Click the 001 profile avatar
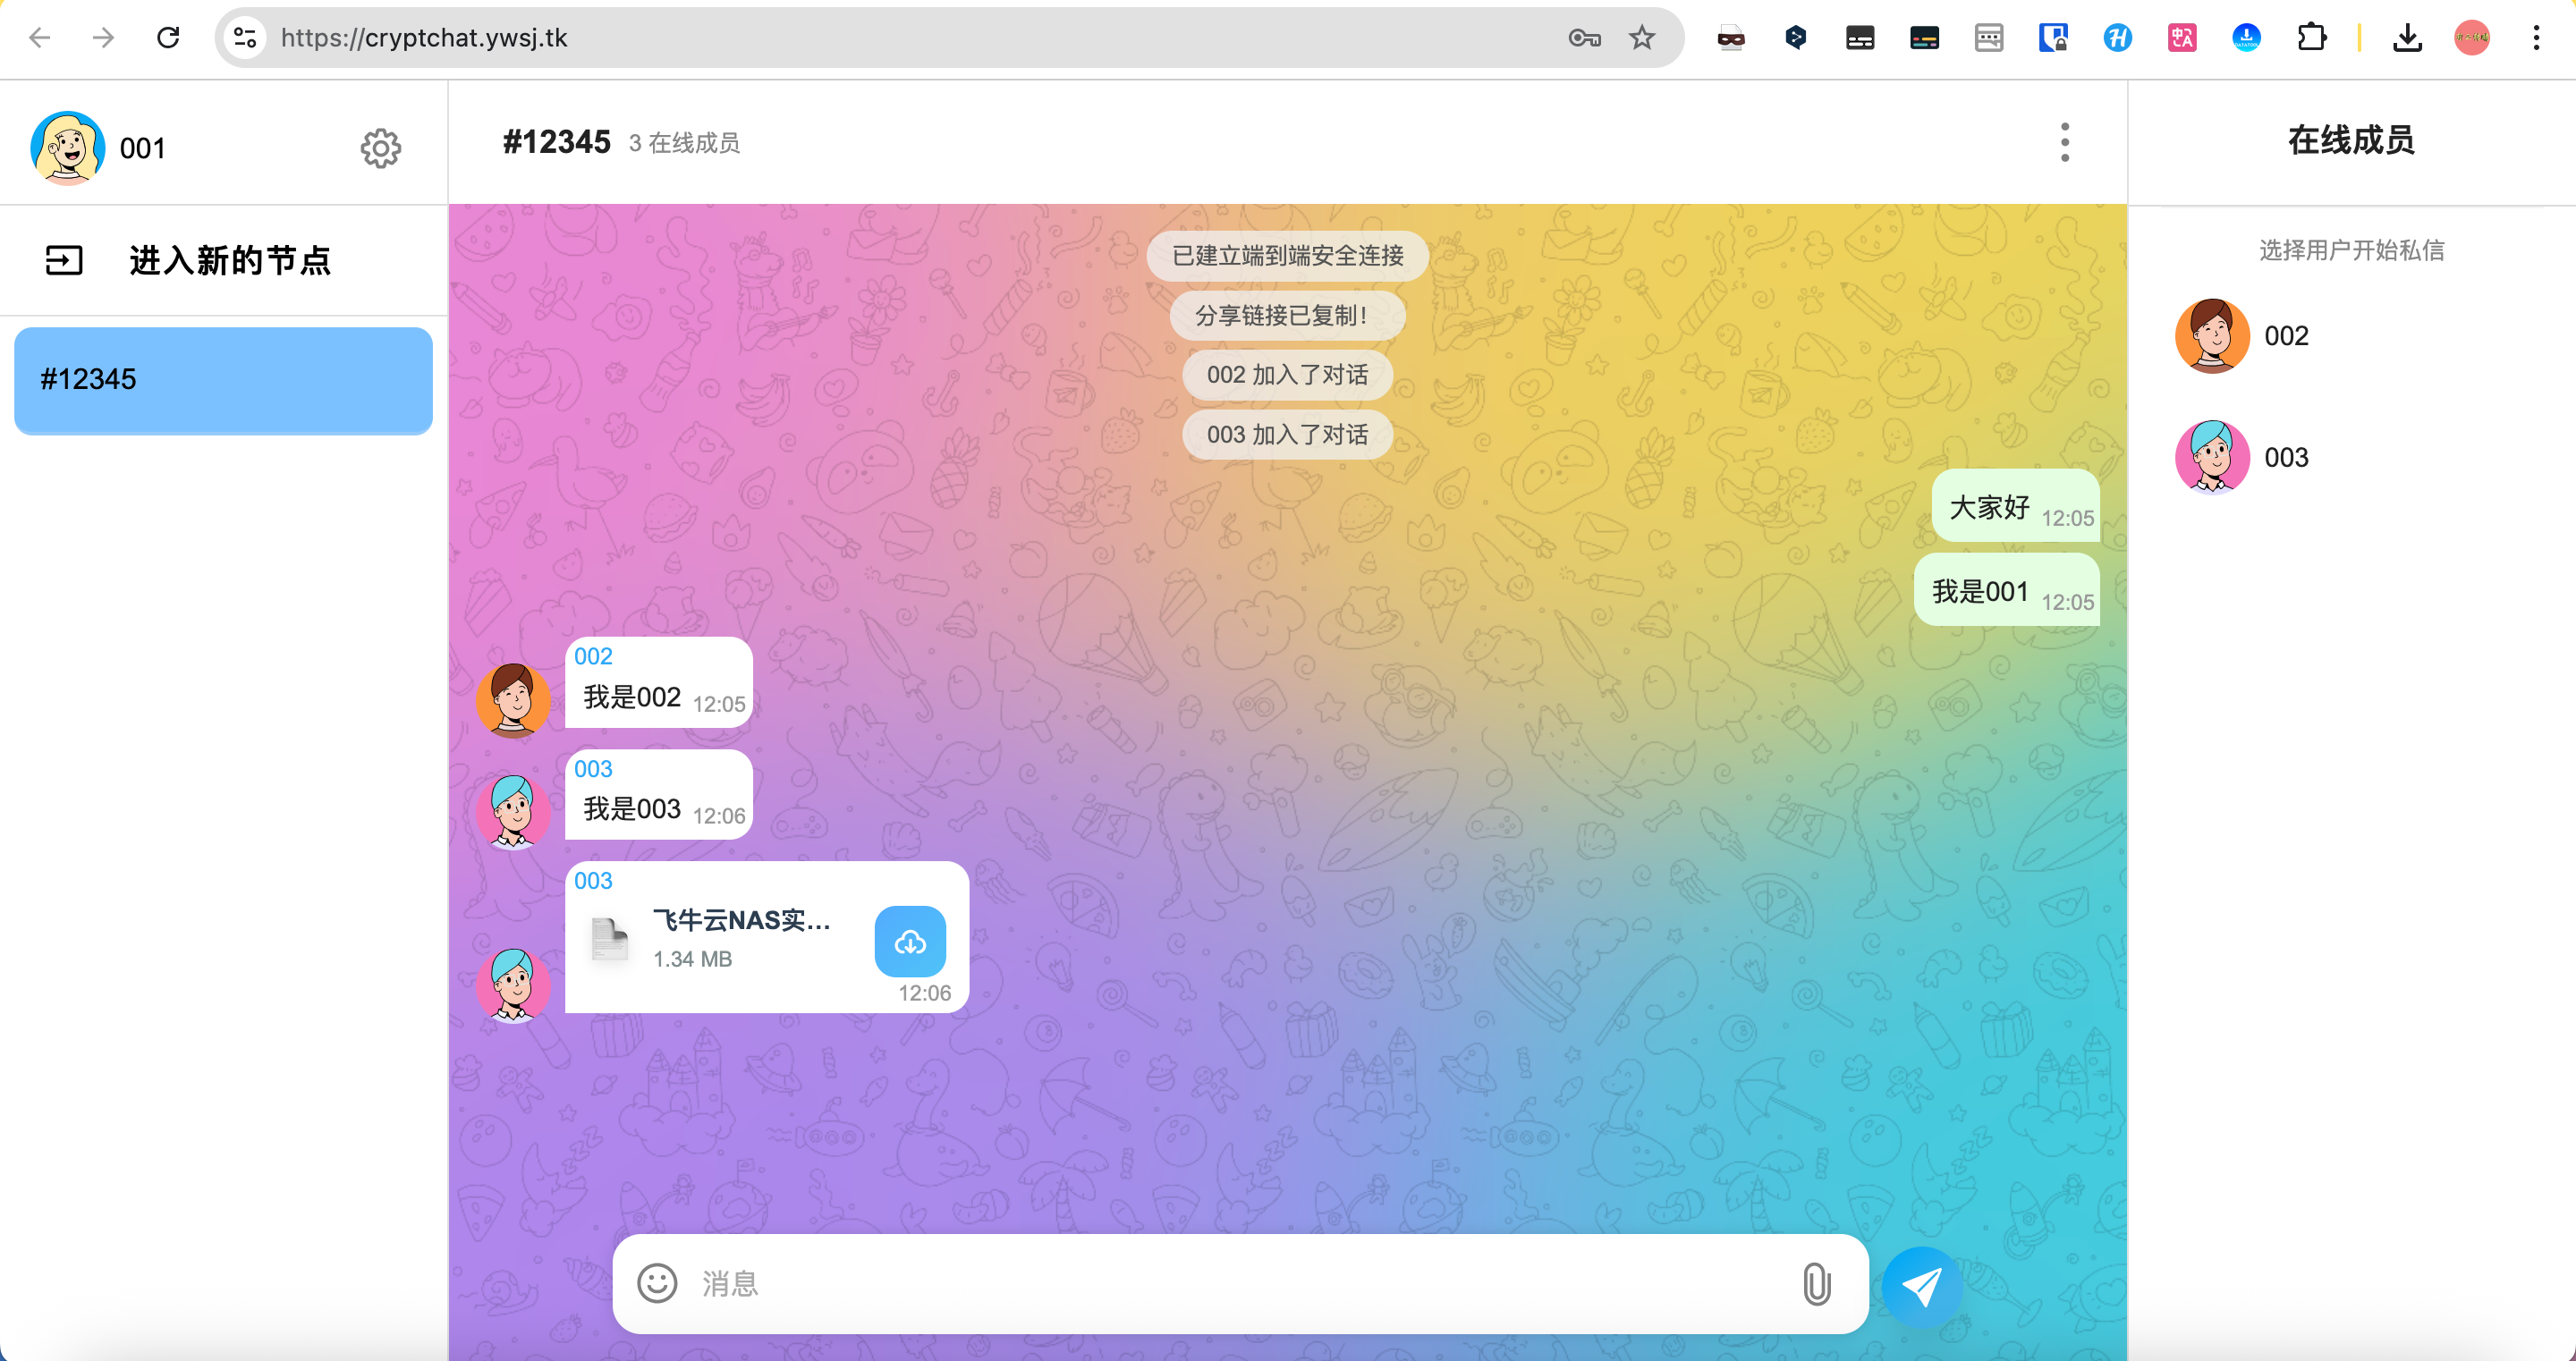The image size is (2576, 1361). pos(67,148)
